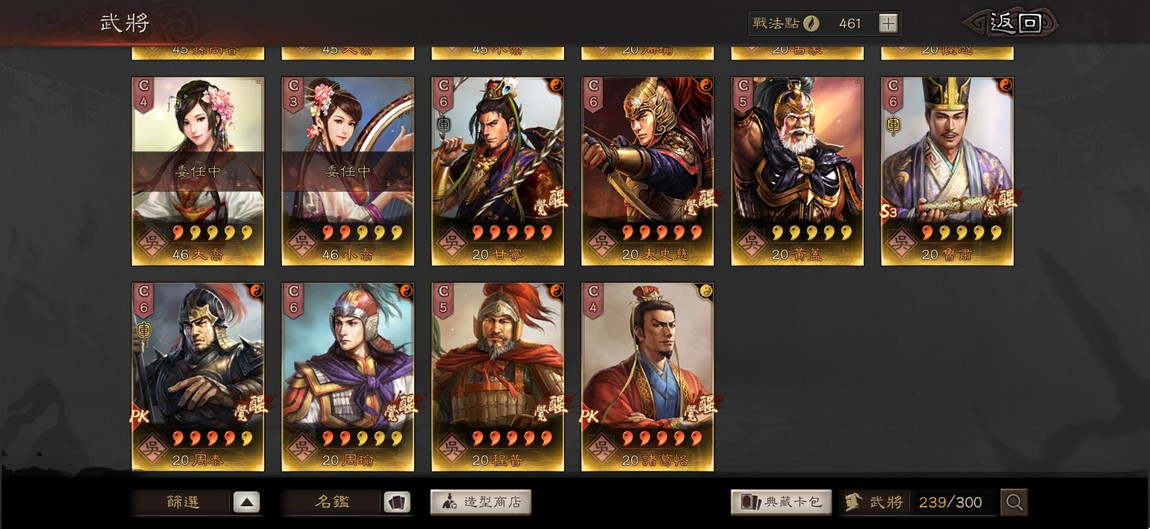Image resolution: width=1150 pixels, height=529 pixels.
Task: Return using the 返回 button
Action: click(x=1015, y=23)
